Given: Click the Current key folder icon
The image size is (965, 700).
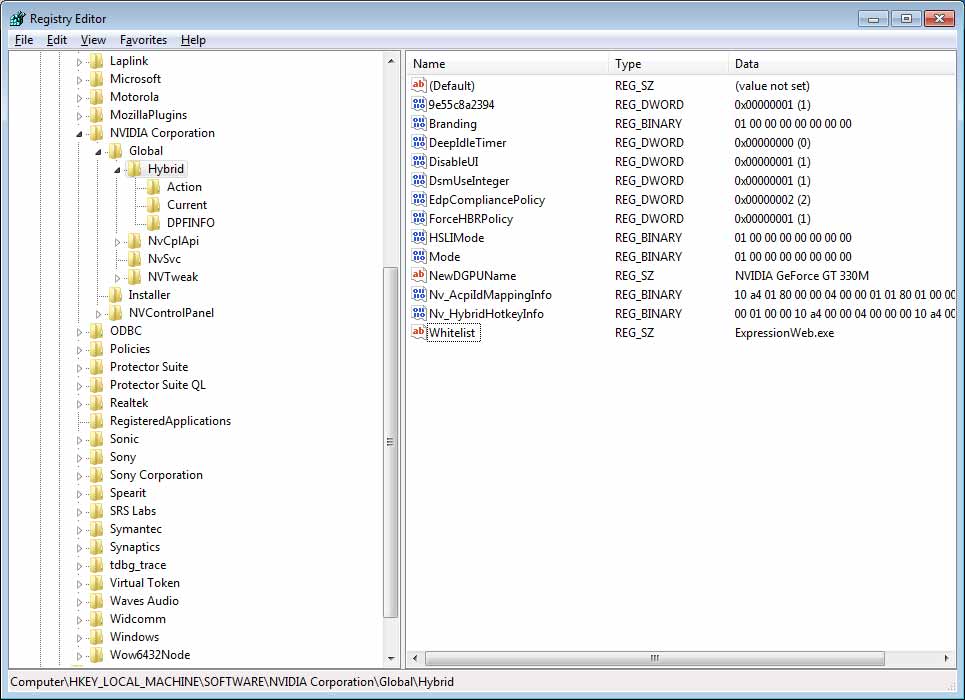Looking at the screenshot, I should click(153, 205).
